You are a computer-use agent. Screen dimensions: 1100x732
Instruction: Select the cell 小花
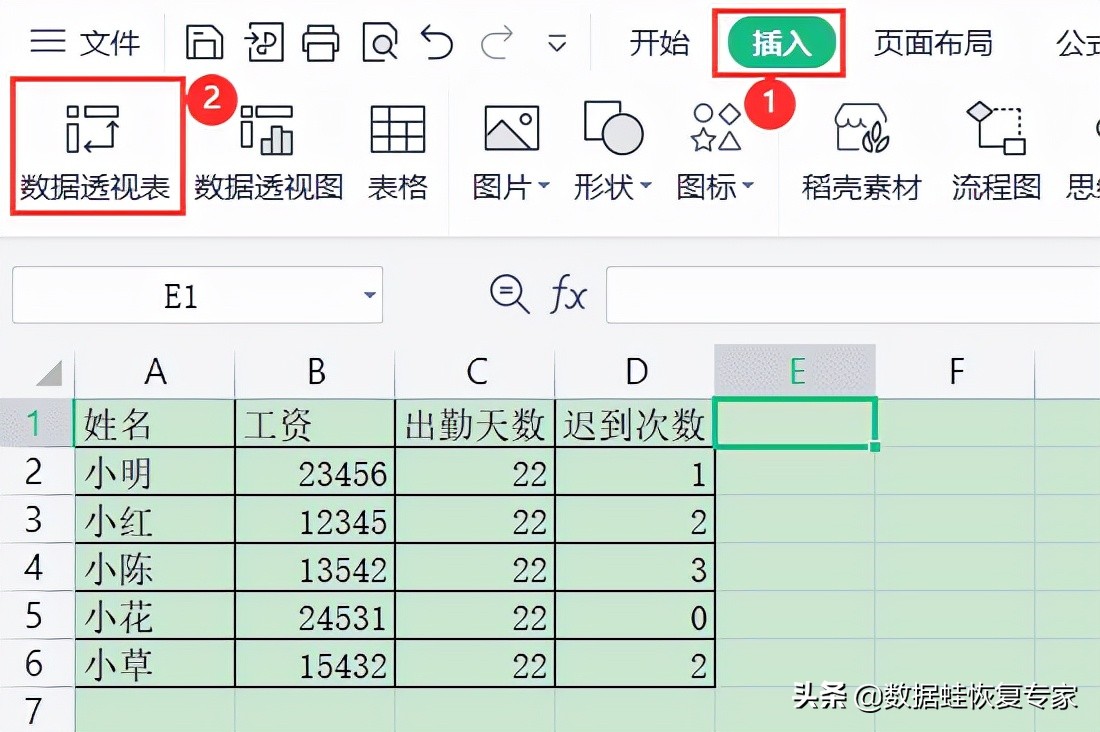155,615
